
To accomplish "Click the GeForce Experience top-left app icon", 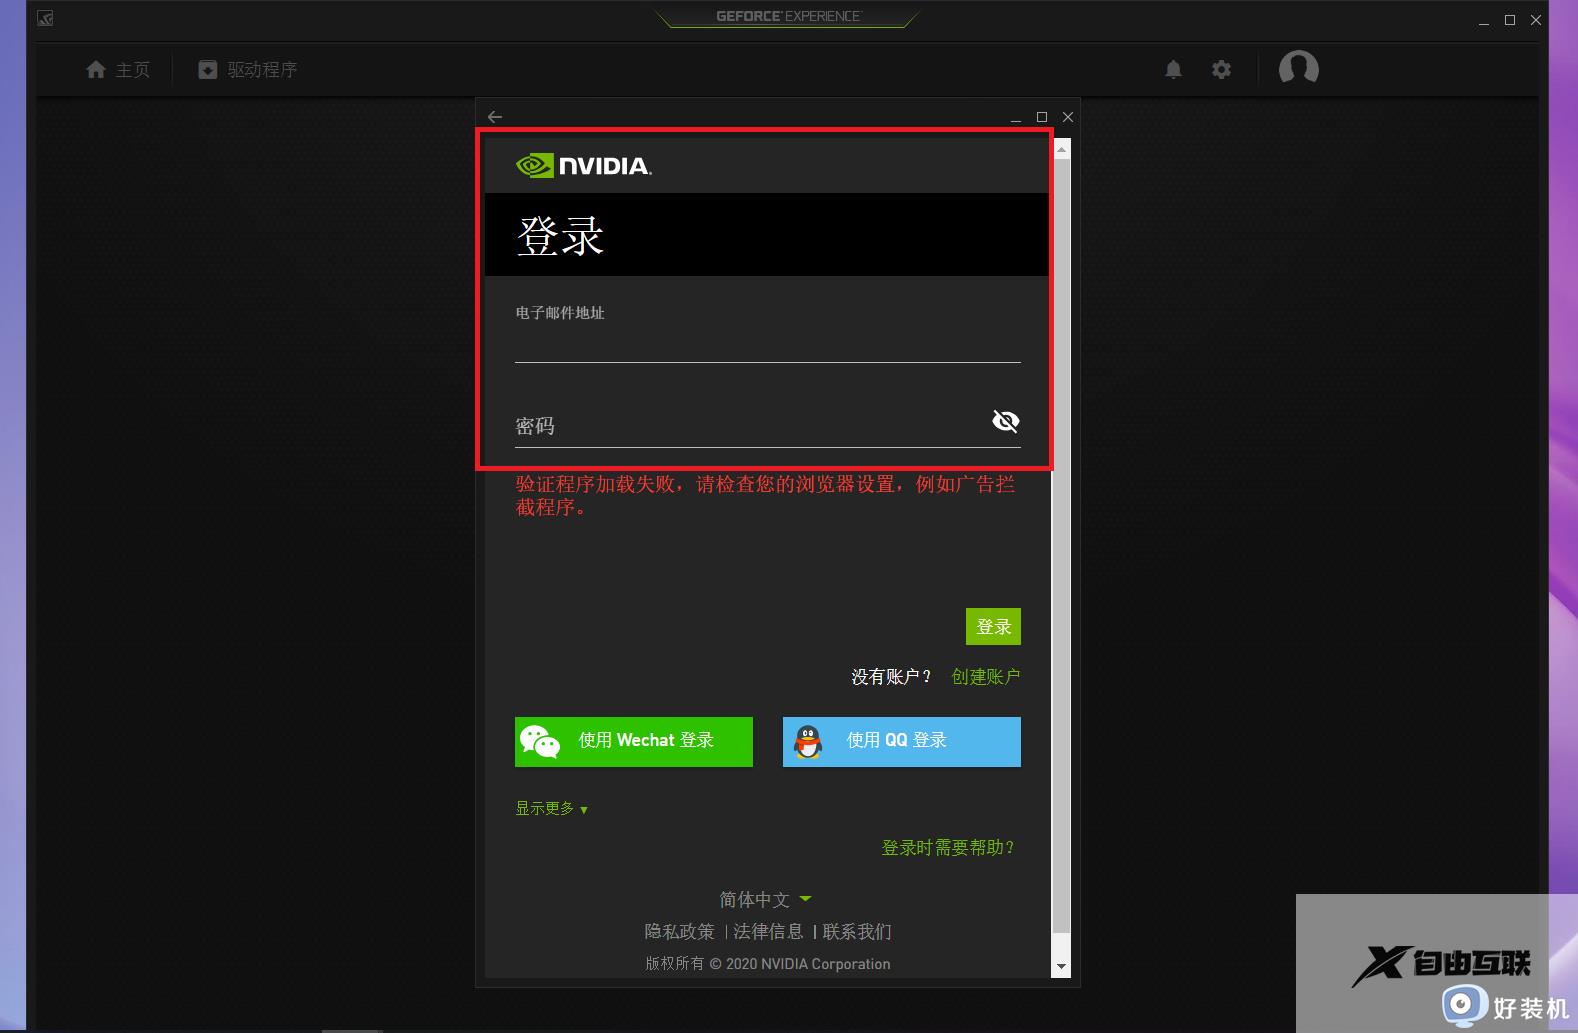I will click(45, 18).
